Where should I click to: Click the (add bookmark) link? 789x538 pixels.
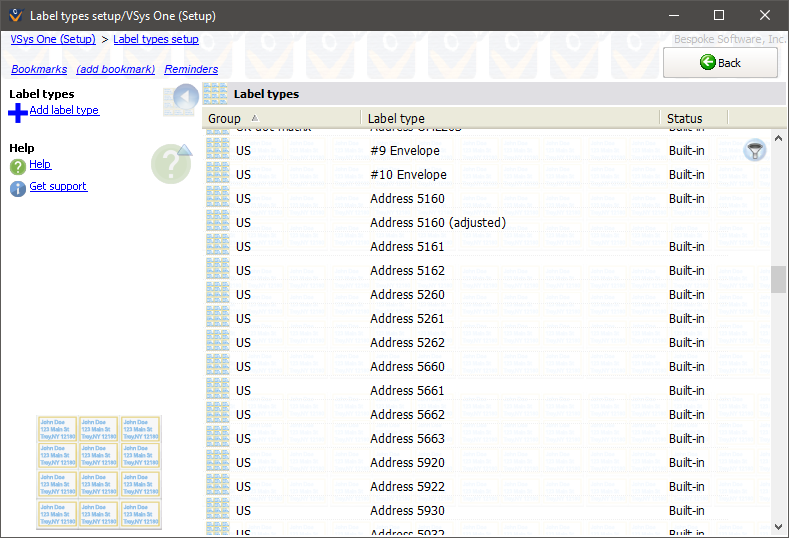click(115, 70)
